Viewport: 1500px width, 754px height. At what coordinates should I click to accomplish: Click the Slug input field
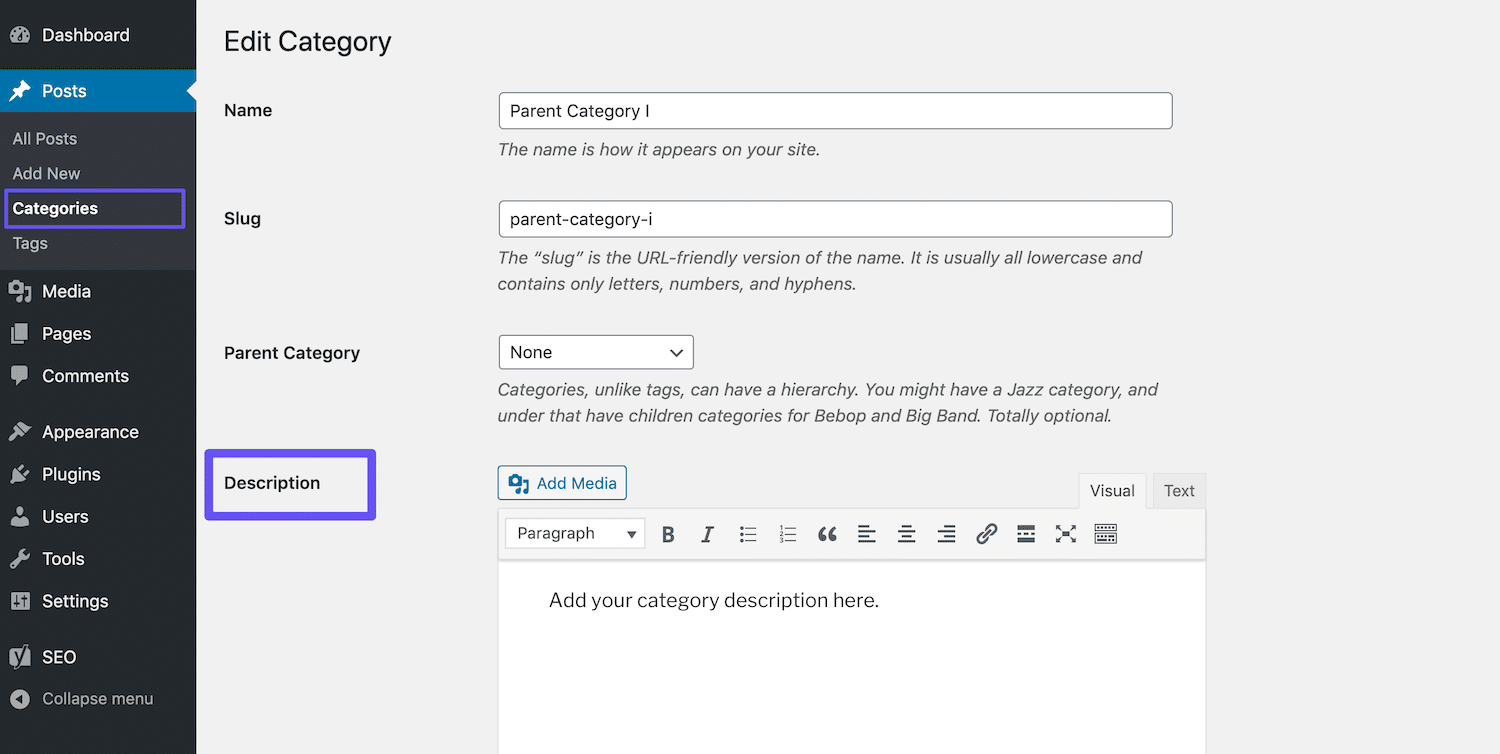(x=835, y=219)
